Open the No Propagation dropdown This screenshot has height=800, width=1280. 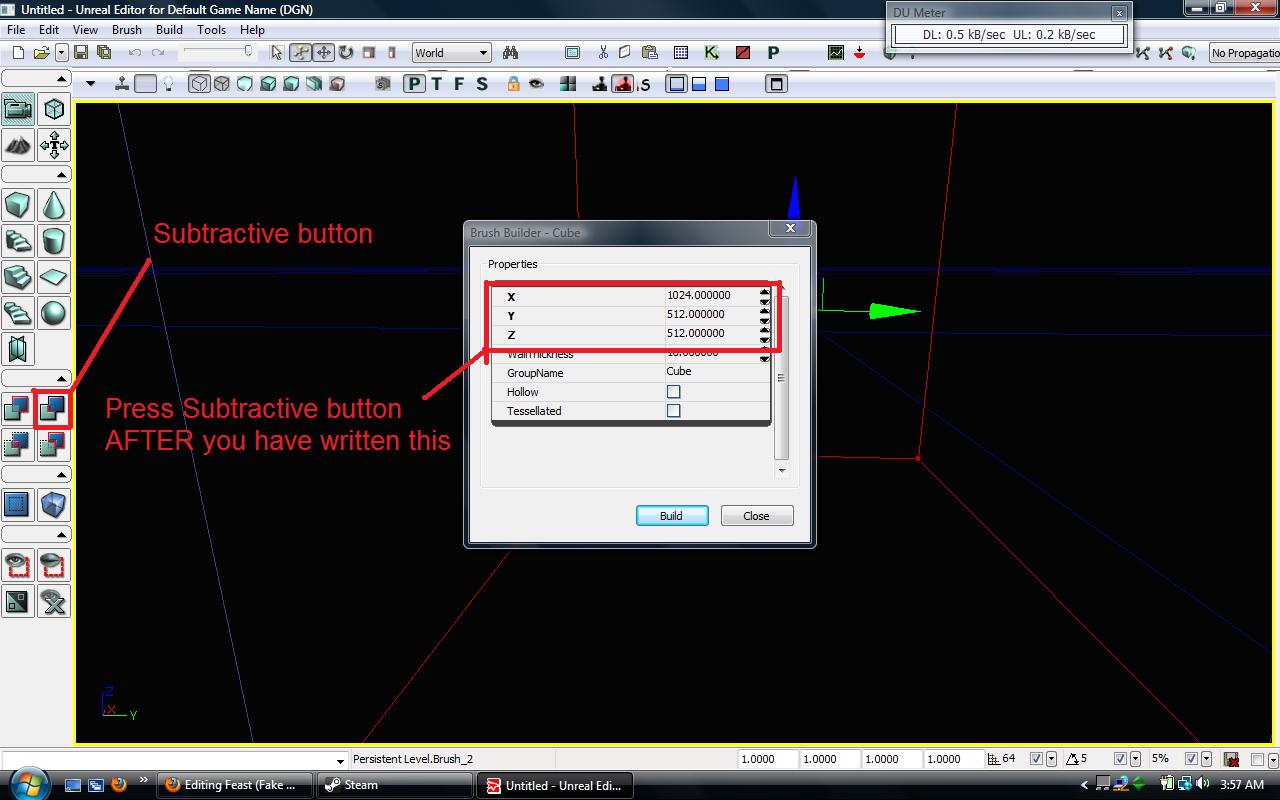coord(1244,53)
